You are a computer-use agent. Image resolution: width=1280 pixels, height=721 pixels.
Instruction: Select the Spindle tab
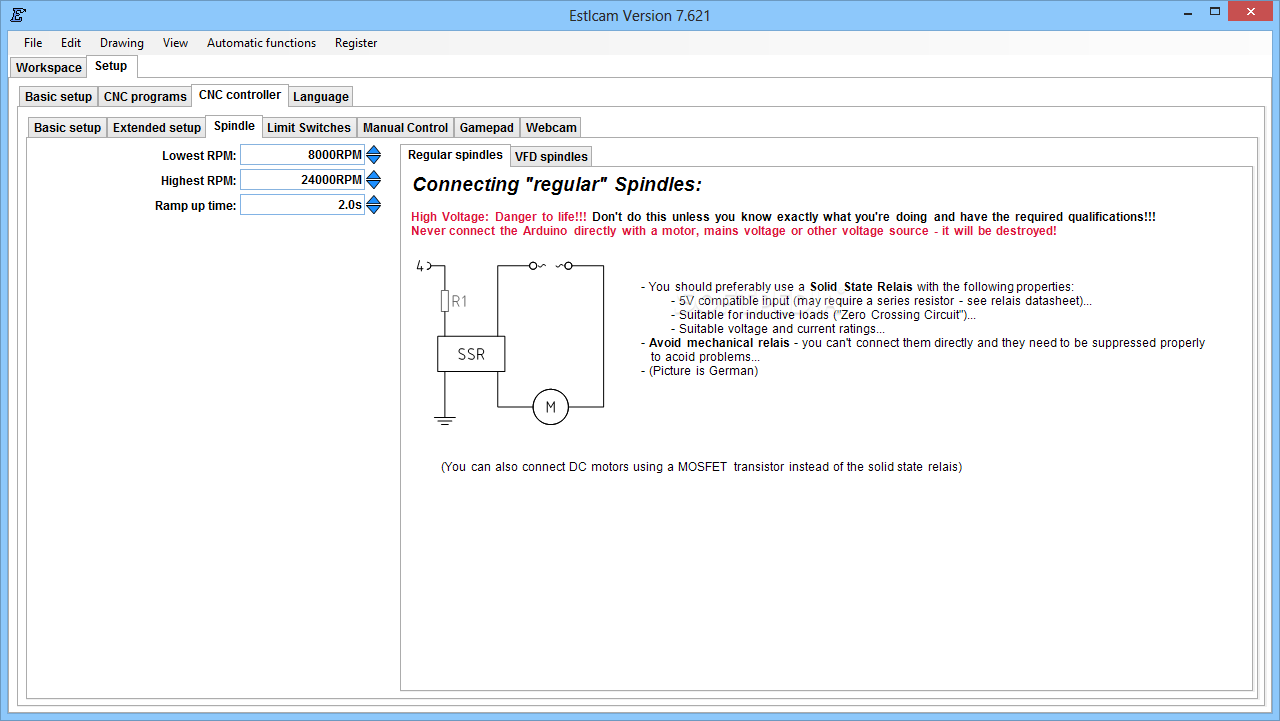[x=234, y=126]
